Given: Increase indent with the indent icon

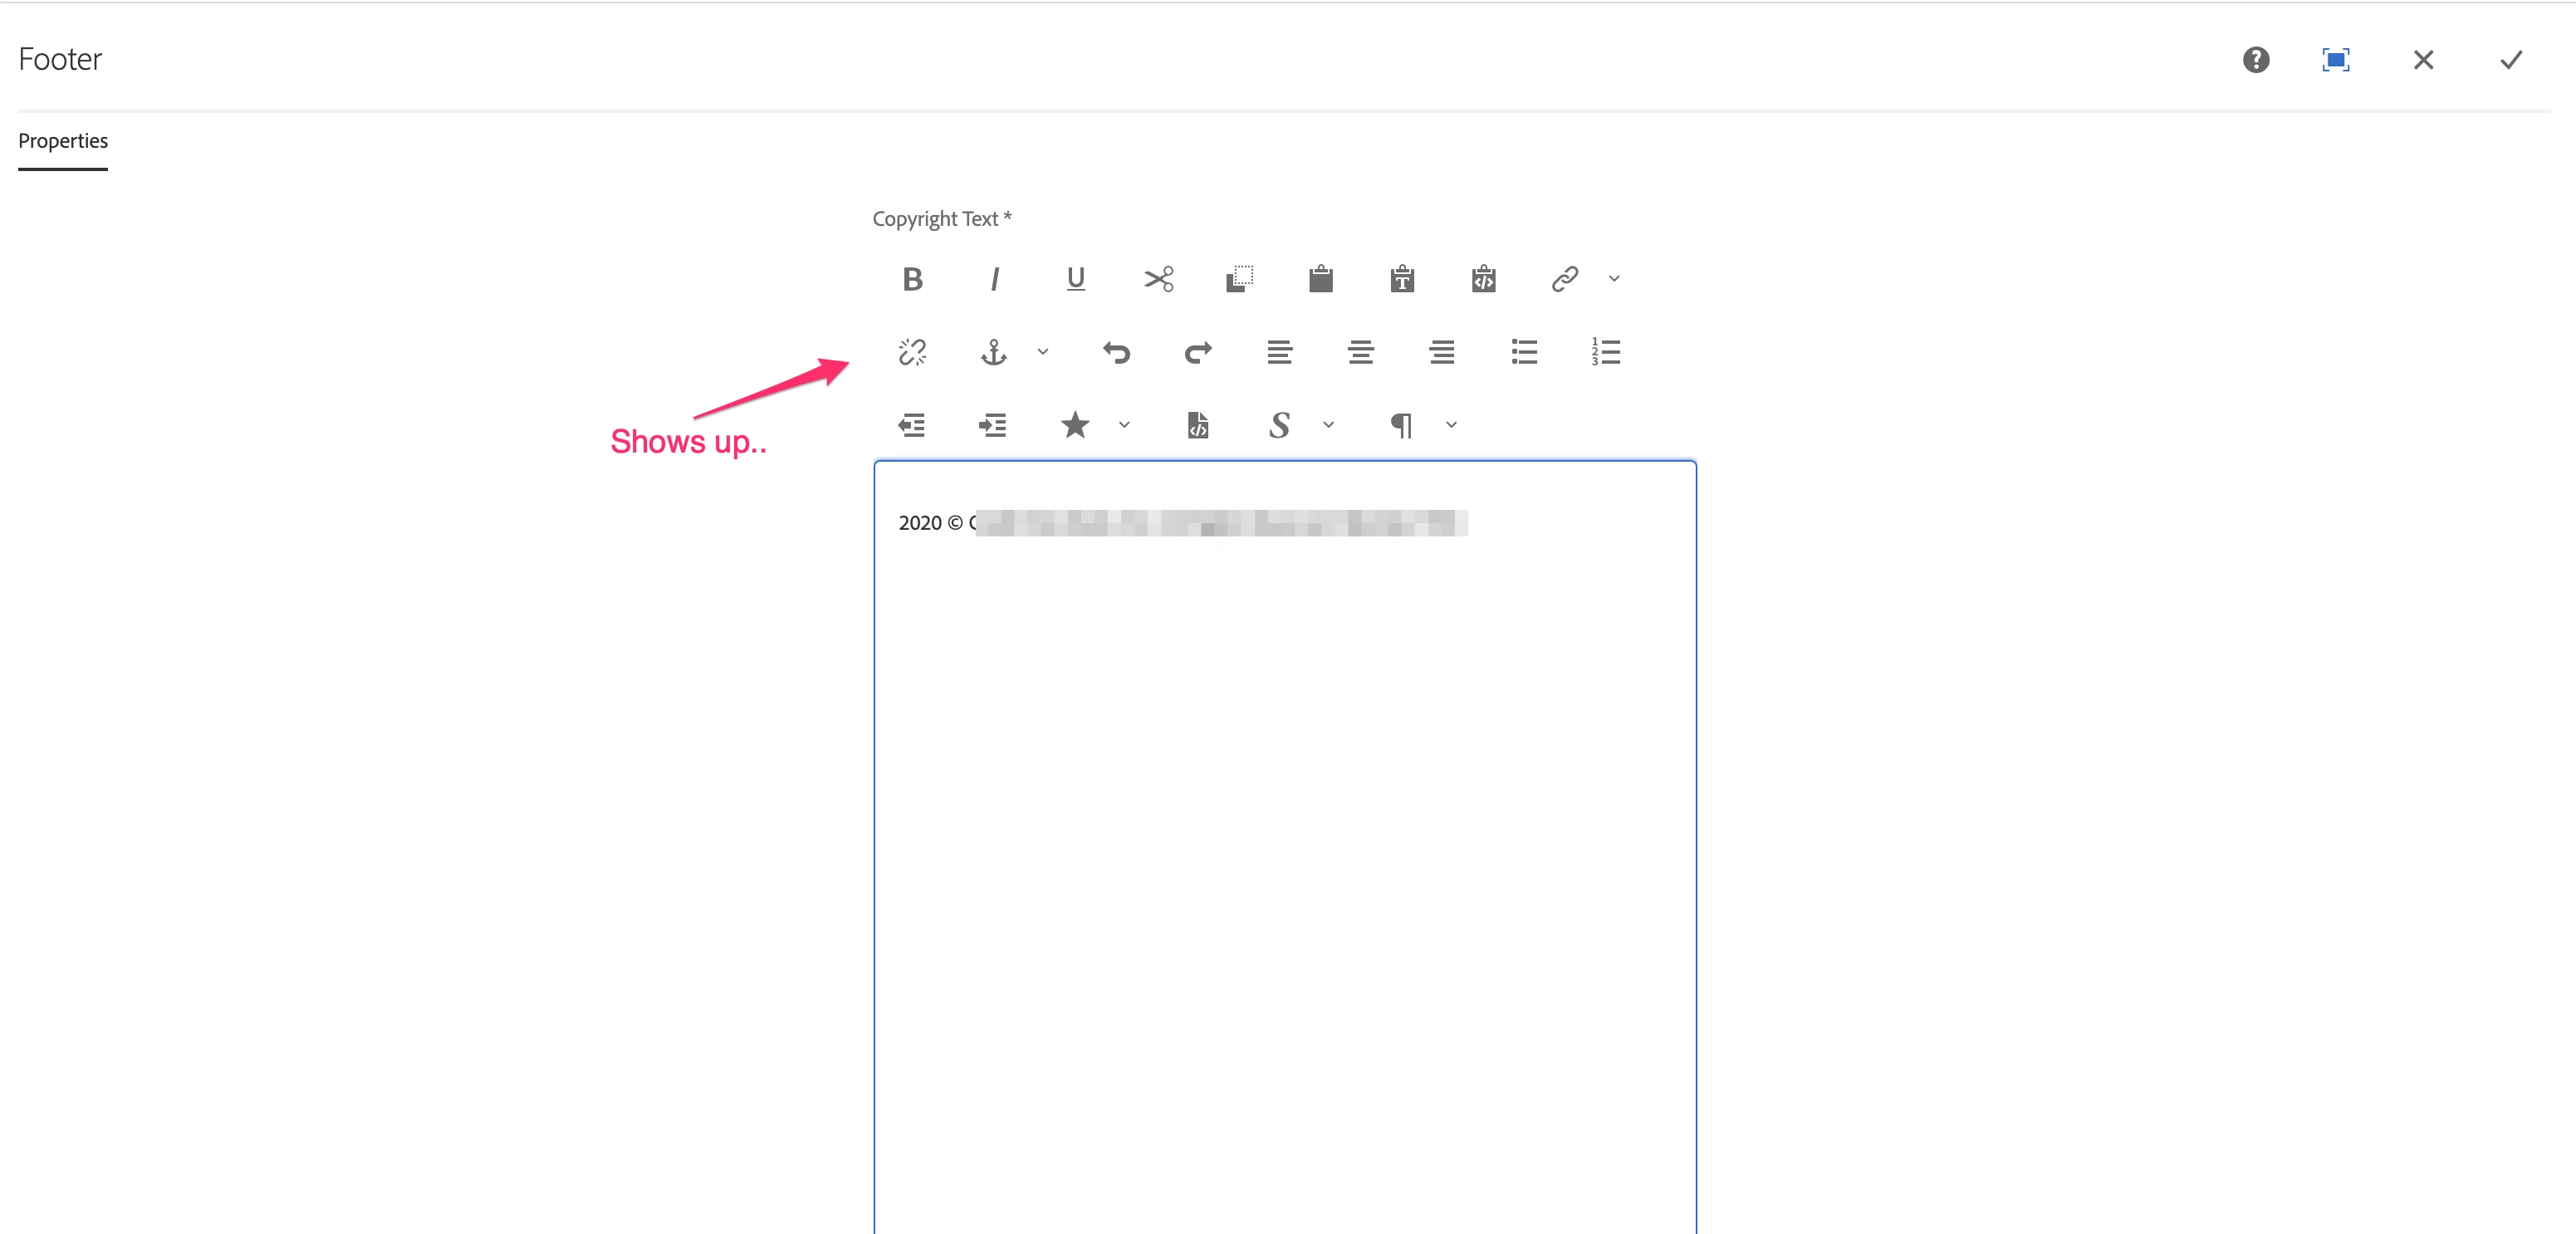Looking at the screenshot, I should tap(993, 425).
